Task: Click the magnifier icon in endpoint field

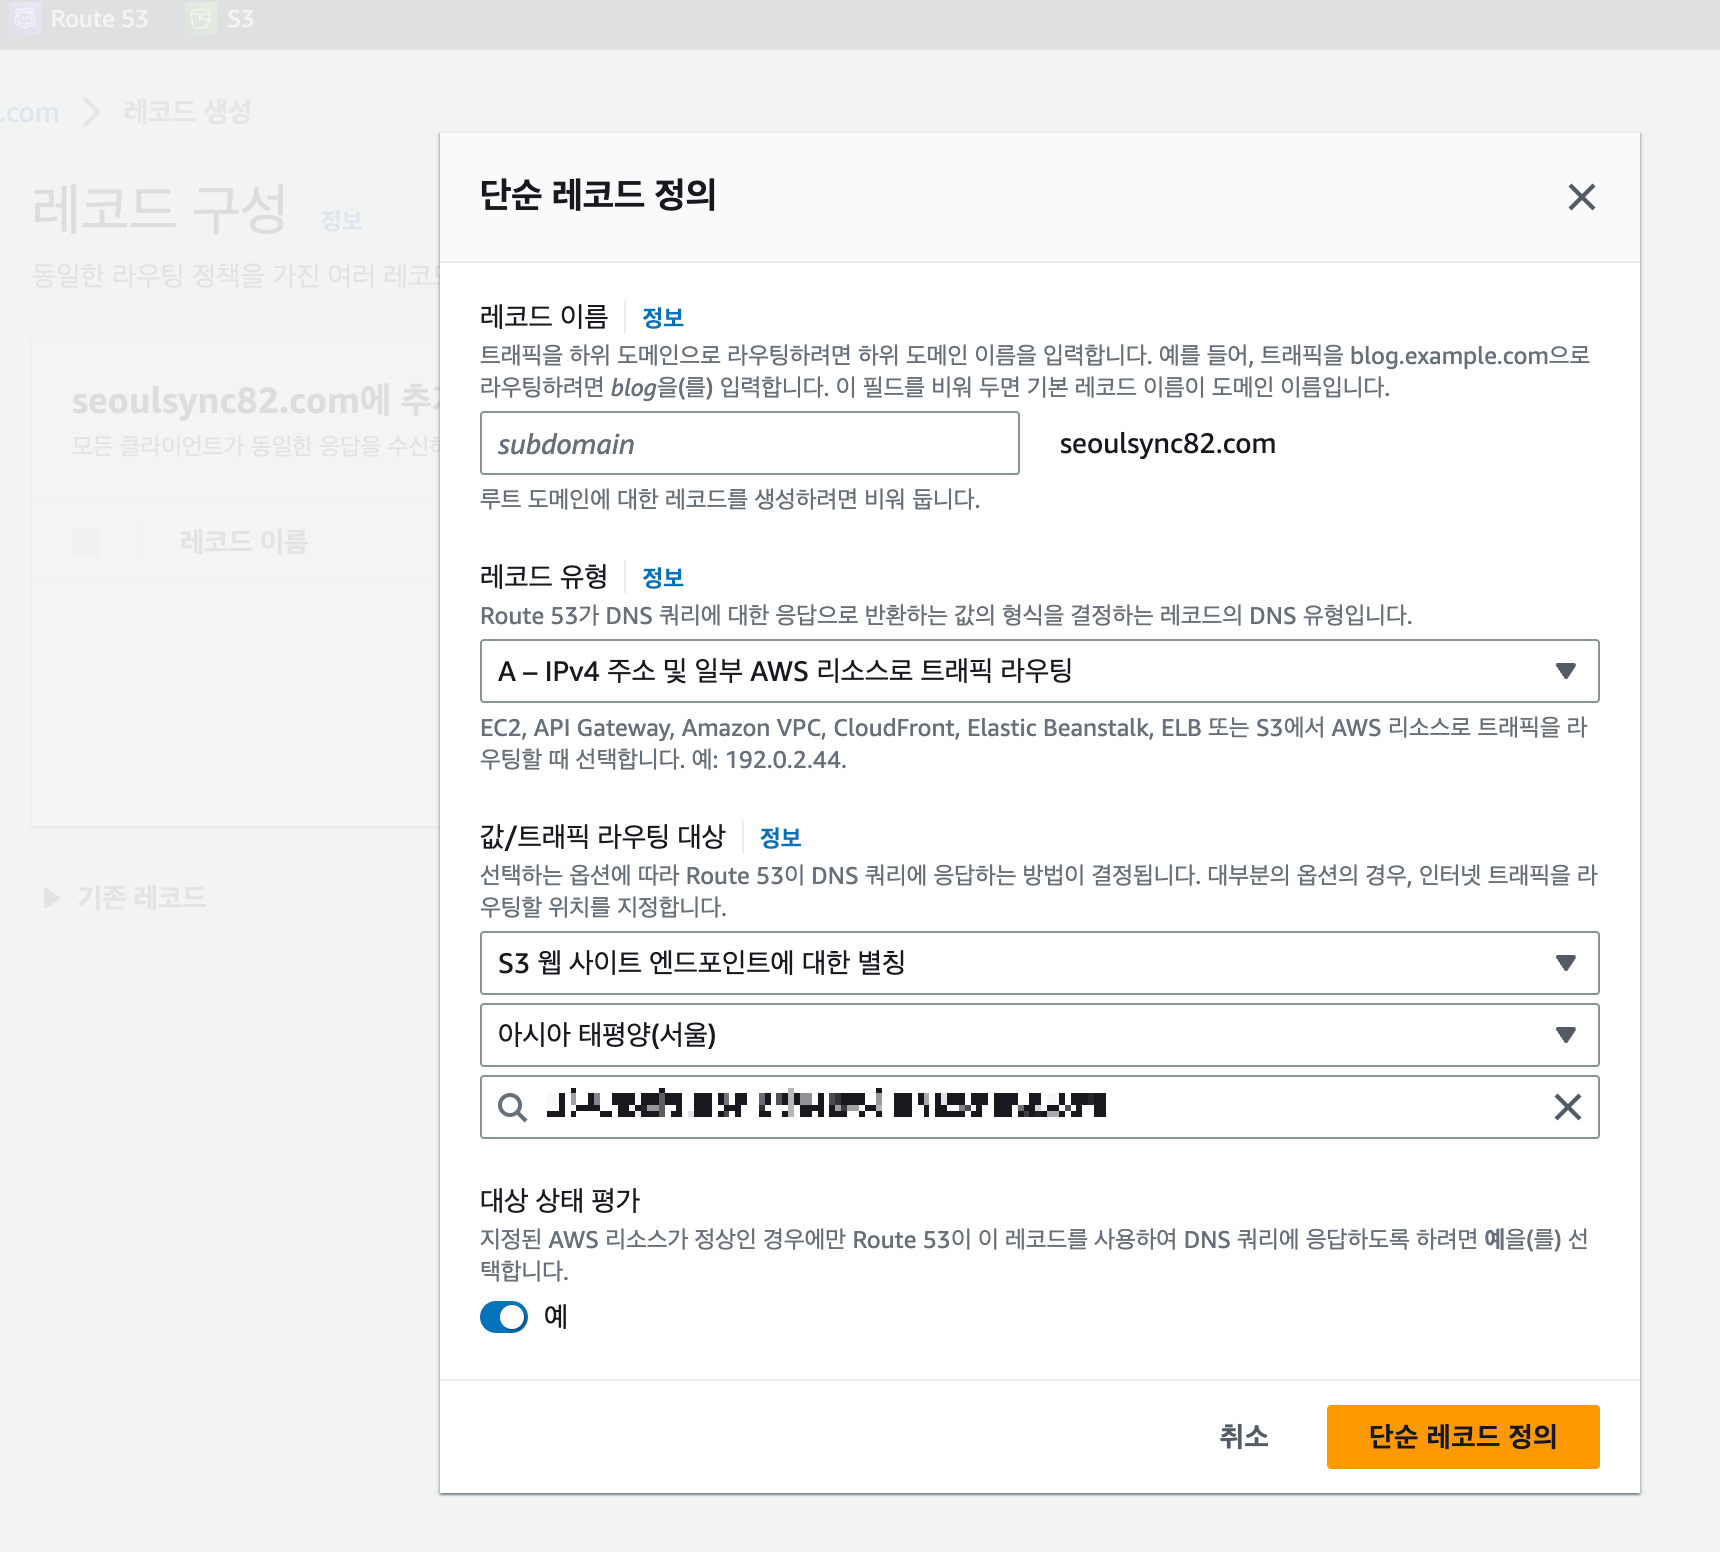Action: pyautogui.click(x=512, y=1107)
